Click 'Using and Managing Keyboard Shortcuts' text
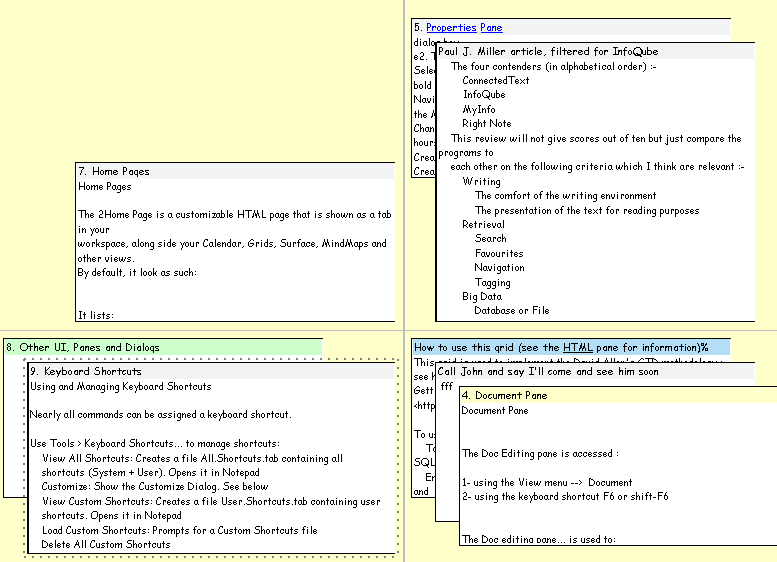Viewport: 777px width, 562px height. click(x=121, y=387)
